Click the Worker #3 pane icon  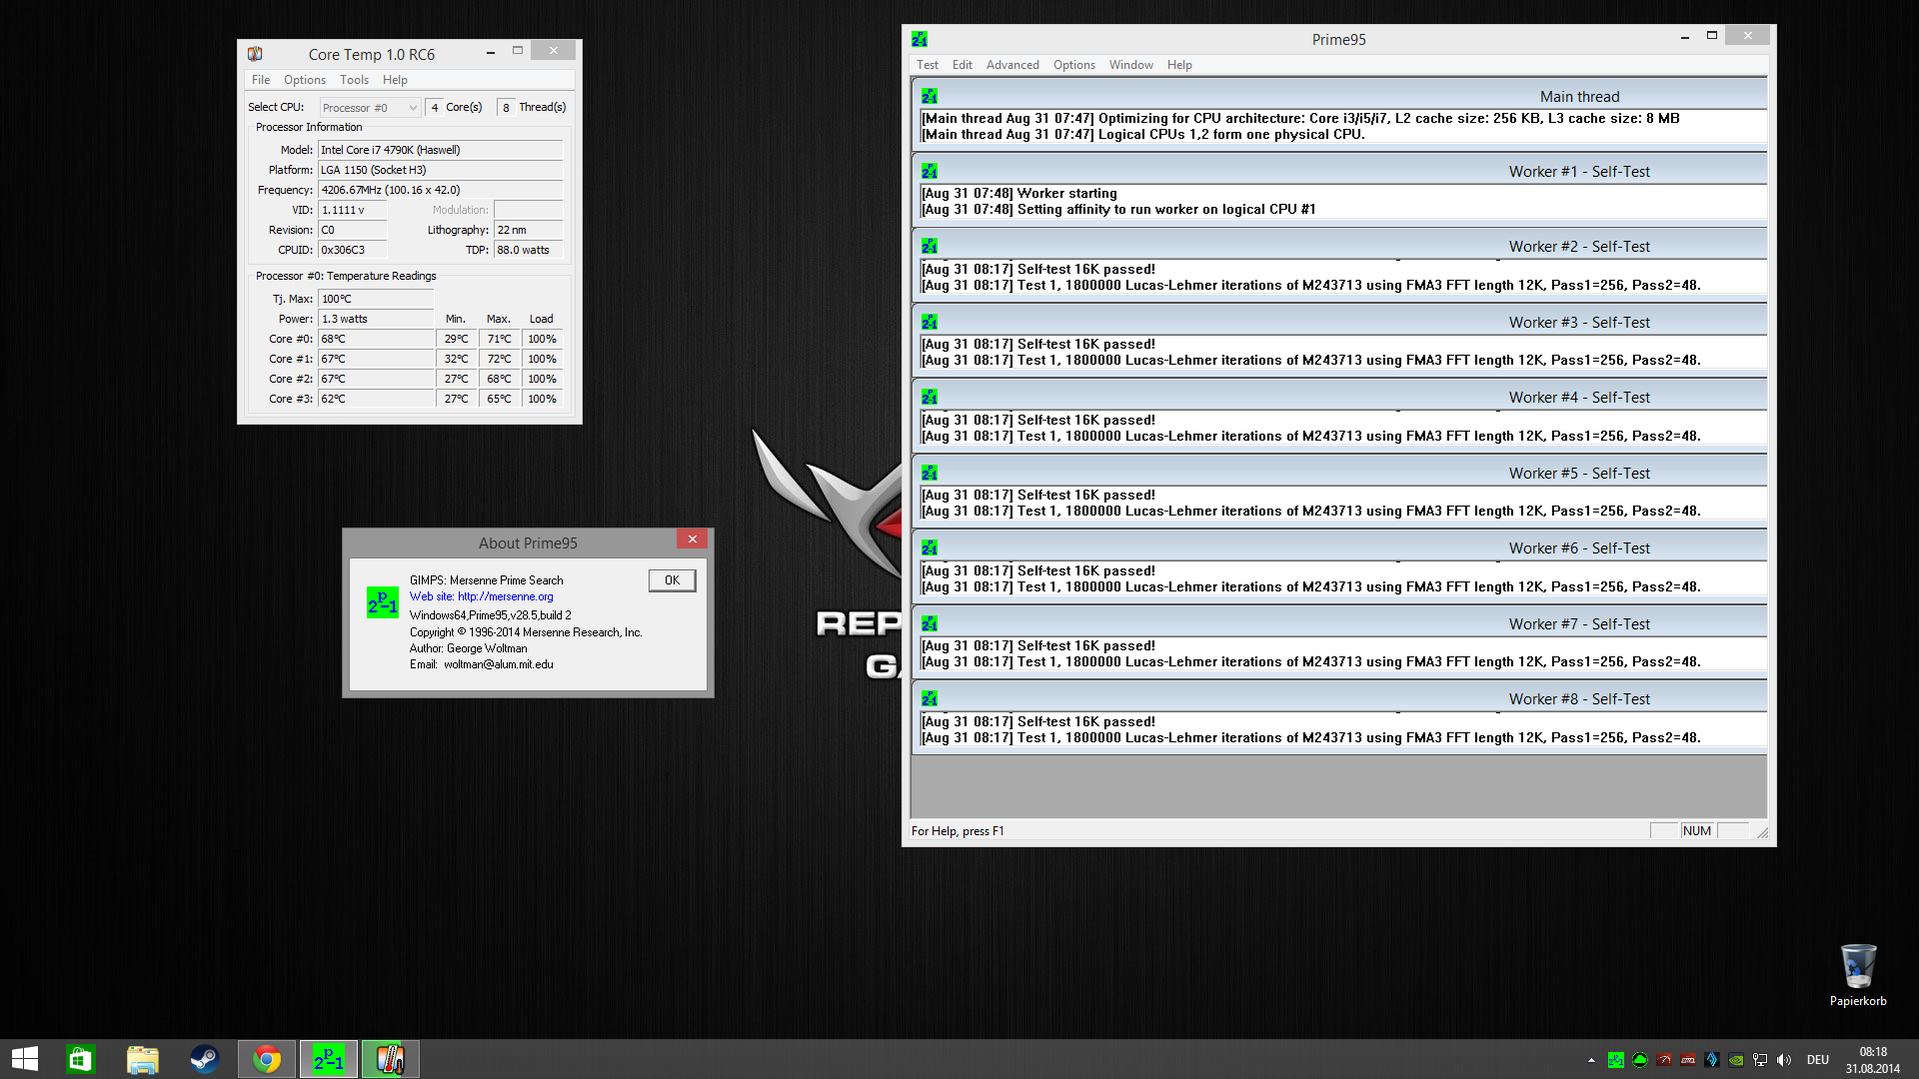click(929, 322)
